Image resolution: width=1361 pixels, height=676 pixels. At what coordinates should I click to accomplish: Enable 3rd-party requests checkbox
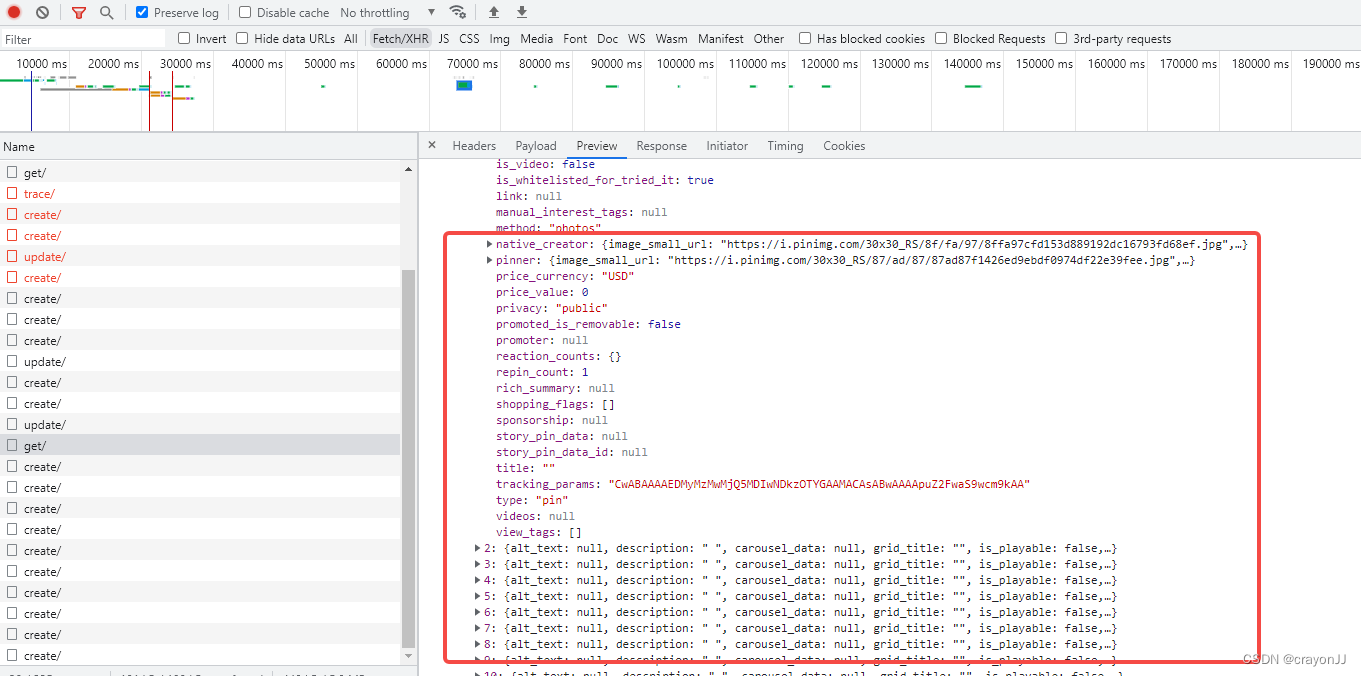tap(1061, 39)
